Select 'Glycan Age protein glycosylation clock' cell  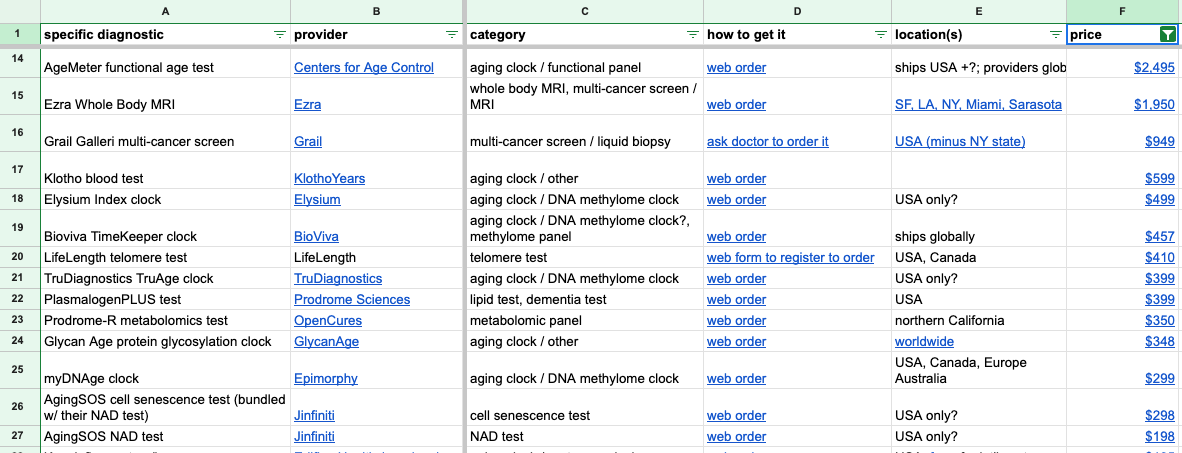point(166,342)
